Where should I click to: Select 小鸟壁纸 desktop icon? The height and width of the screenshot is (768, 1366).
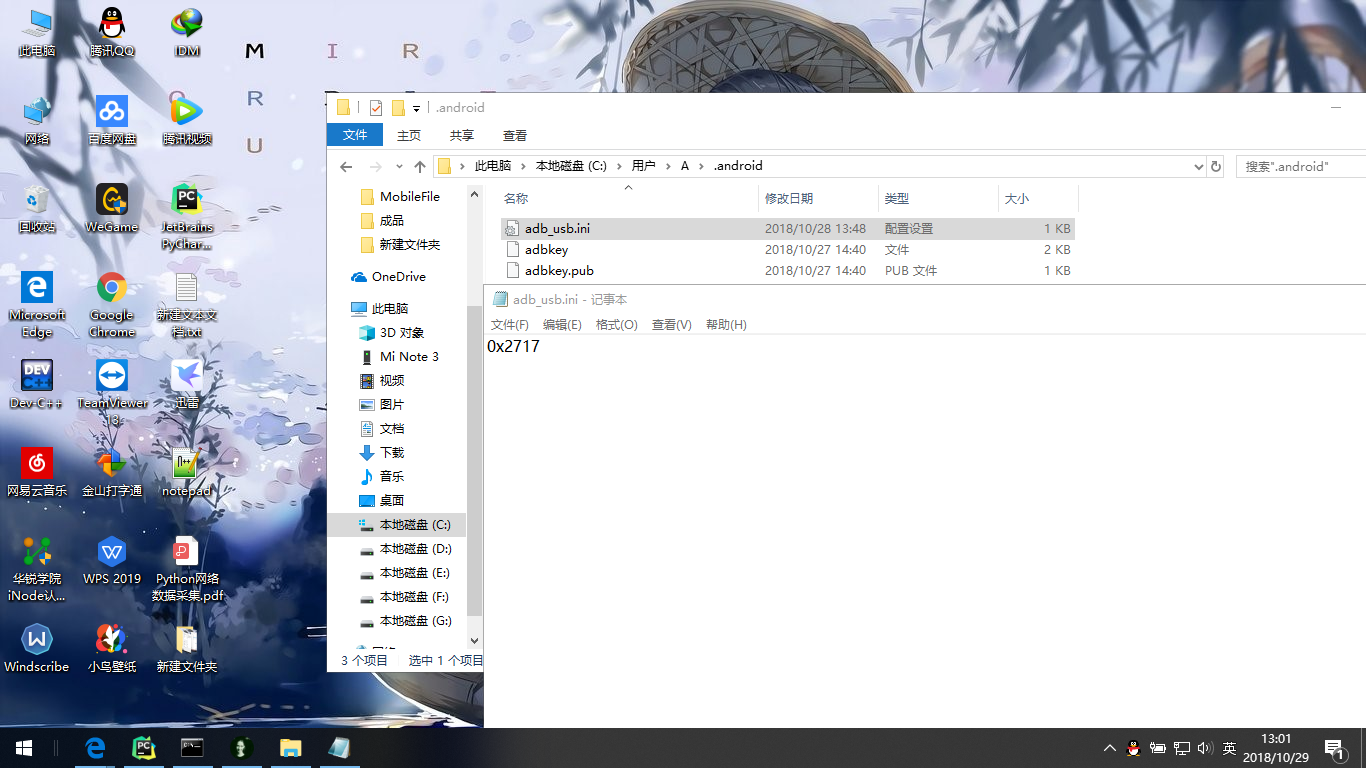[x=112, y=648]
